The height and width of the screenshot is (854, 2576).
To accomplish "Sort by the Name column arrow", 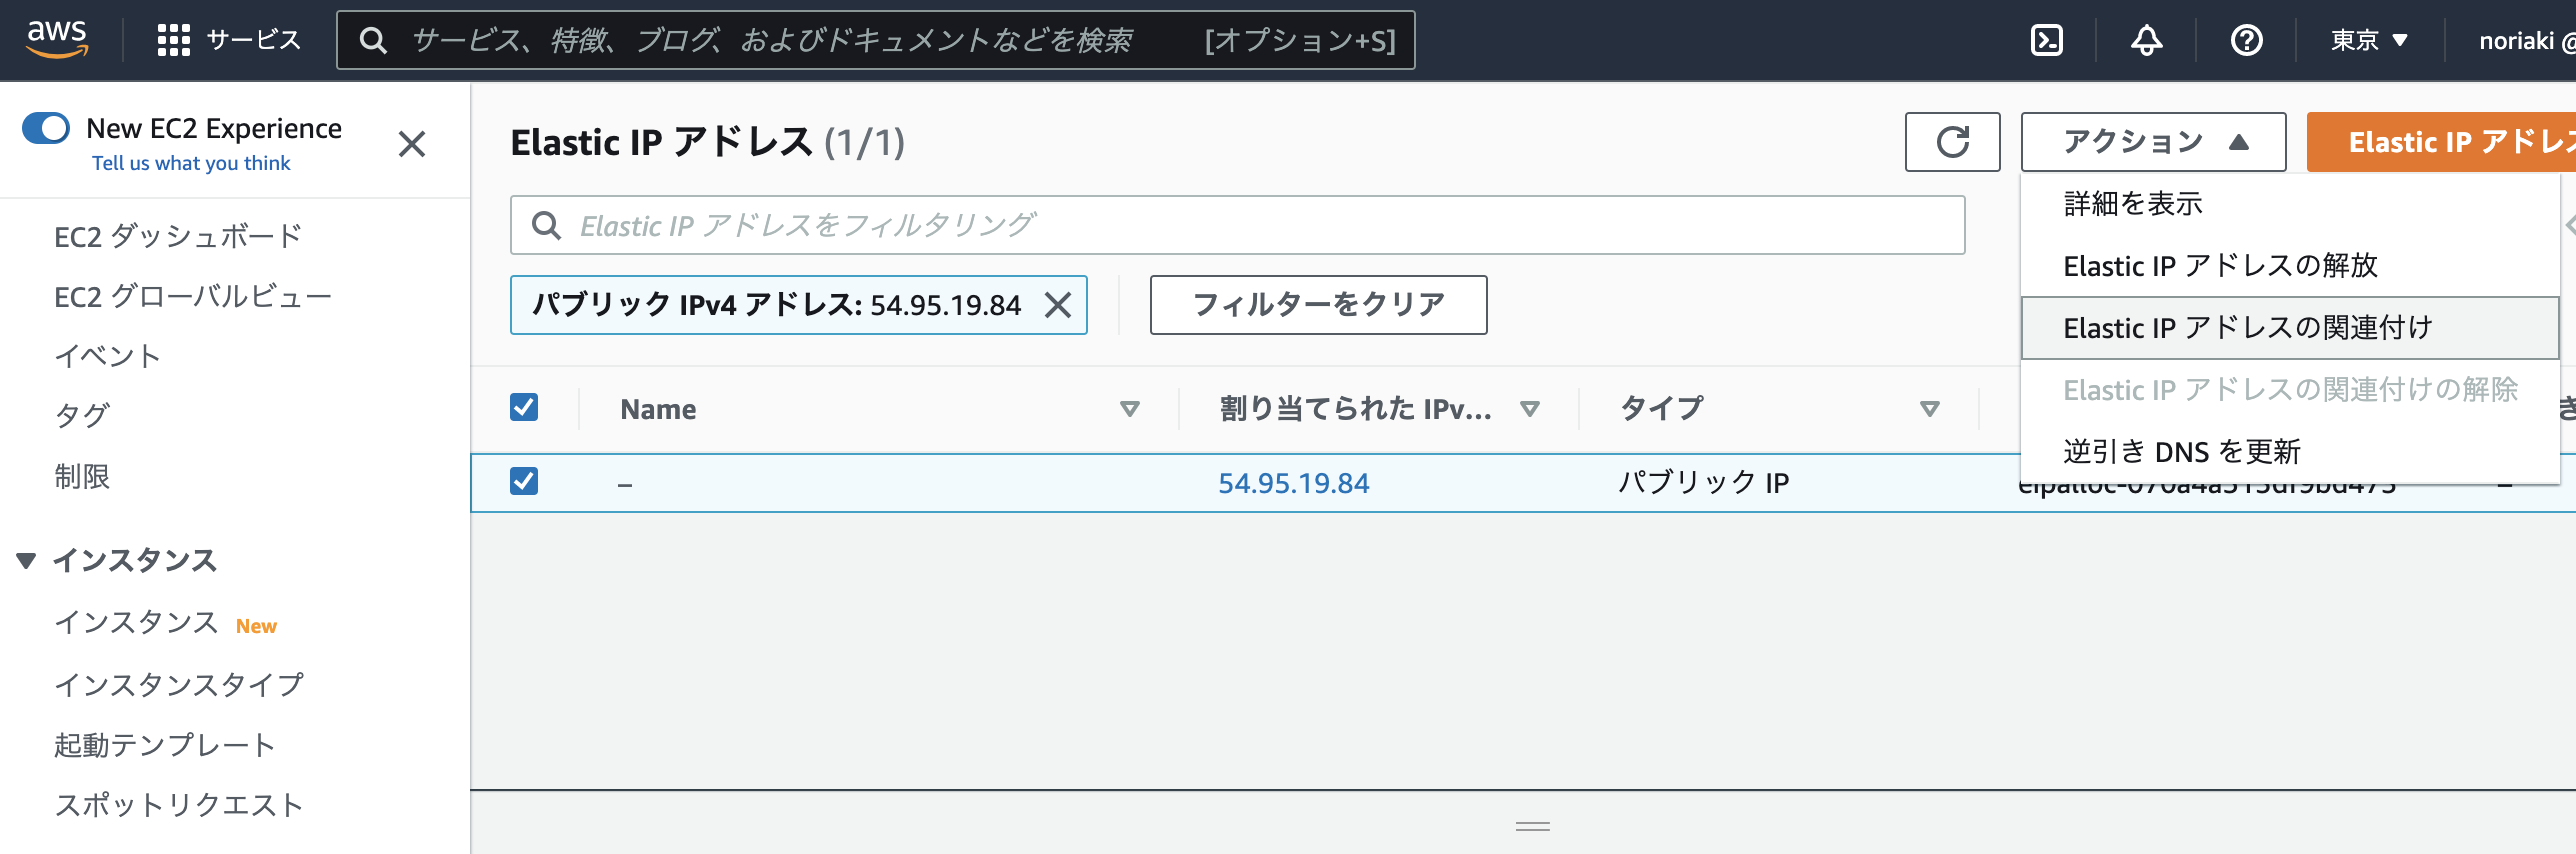I will [1130, 409].
